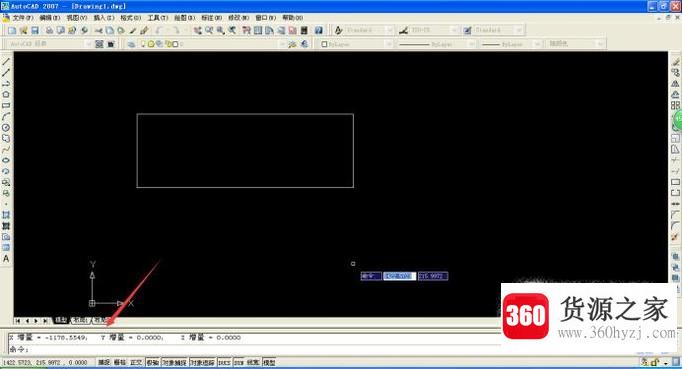The image size is (682, 369).
Task: Select the Line tool in the Draw toolbar
Action: [x=6, y=62]
